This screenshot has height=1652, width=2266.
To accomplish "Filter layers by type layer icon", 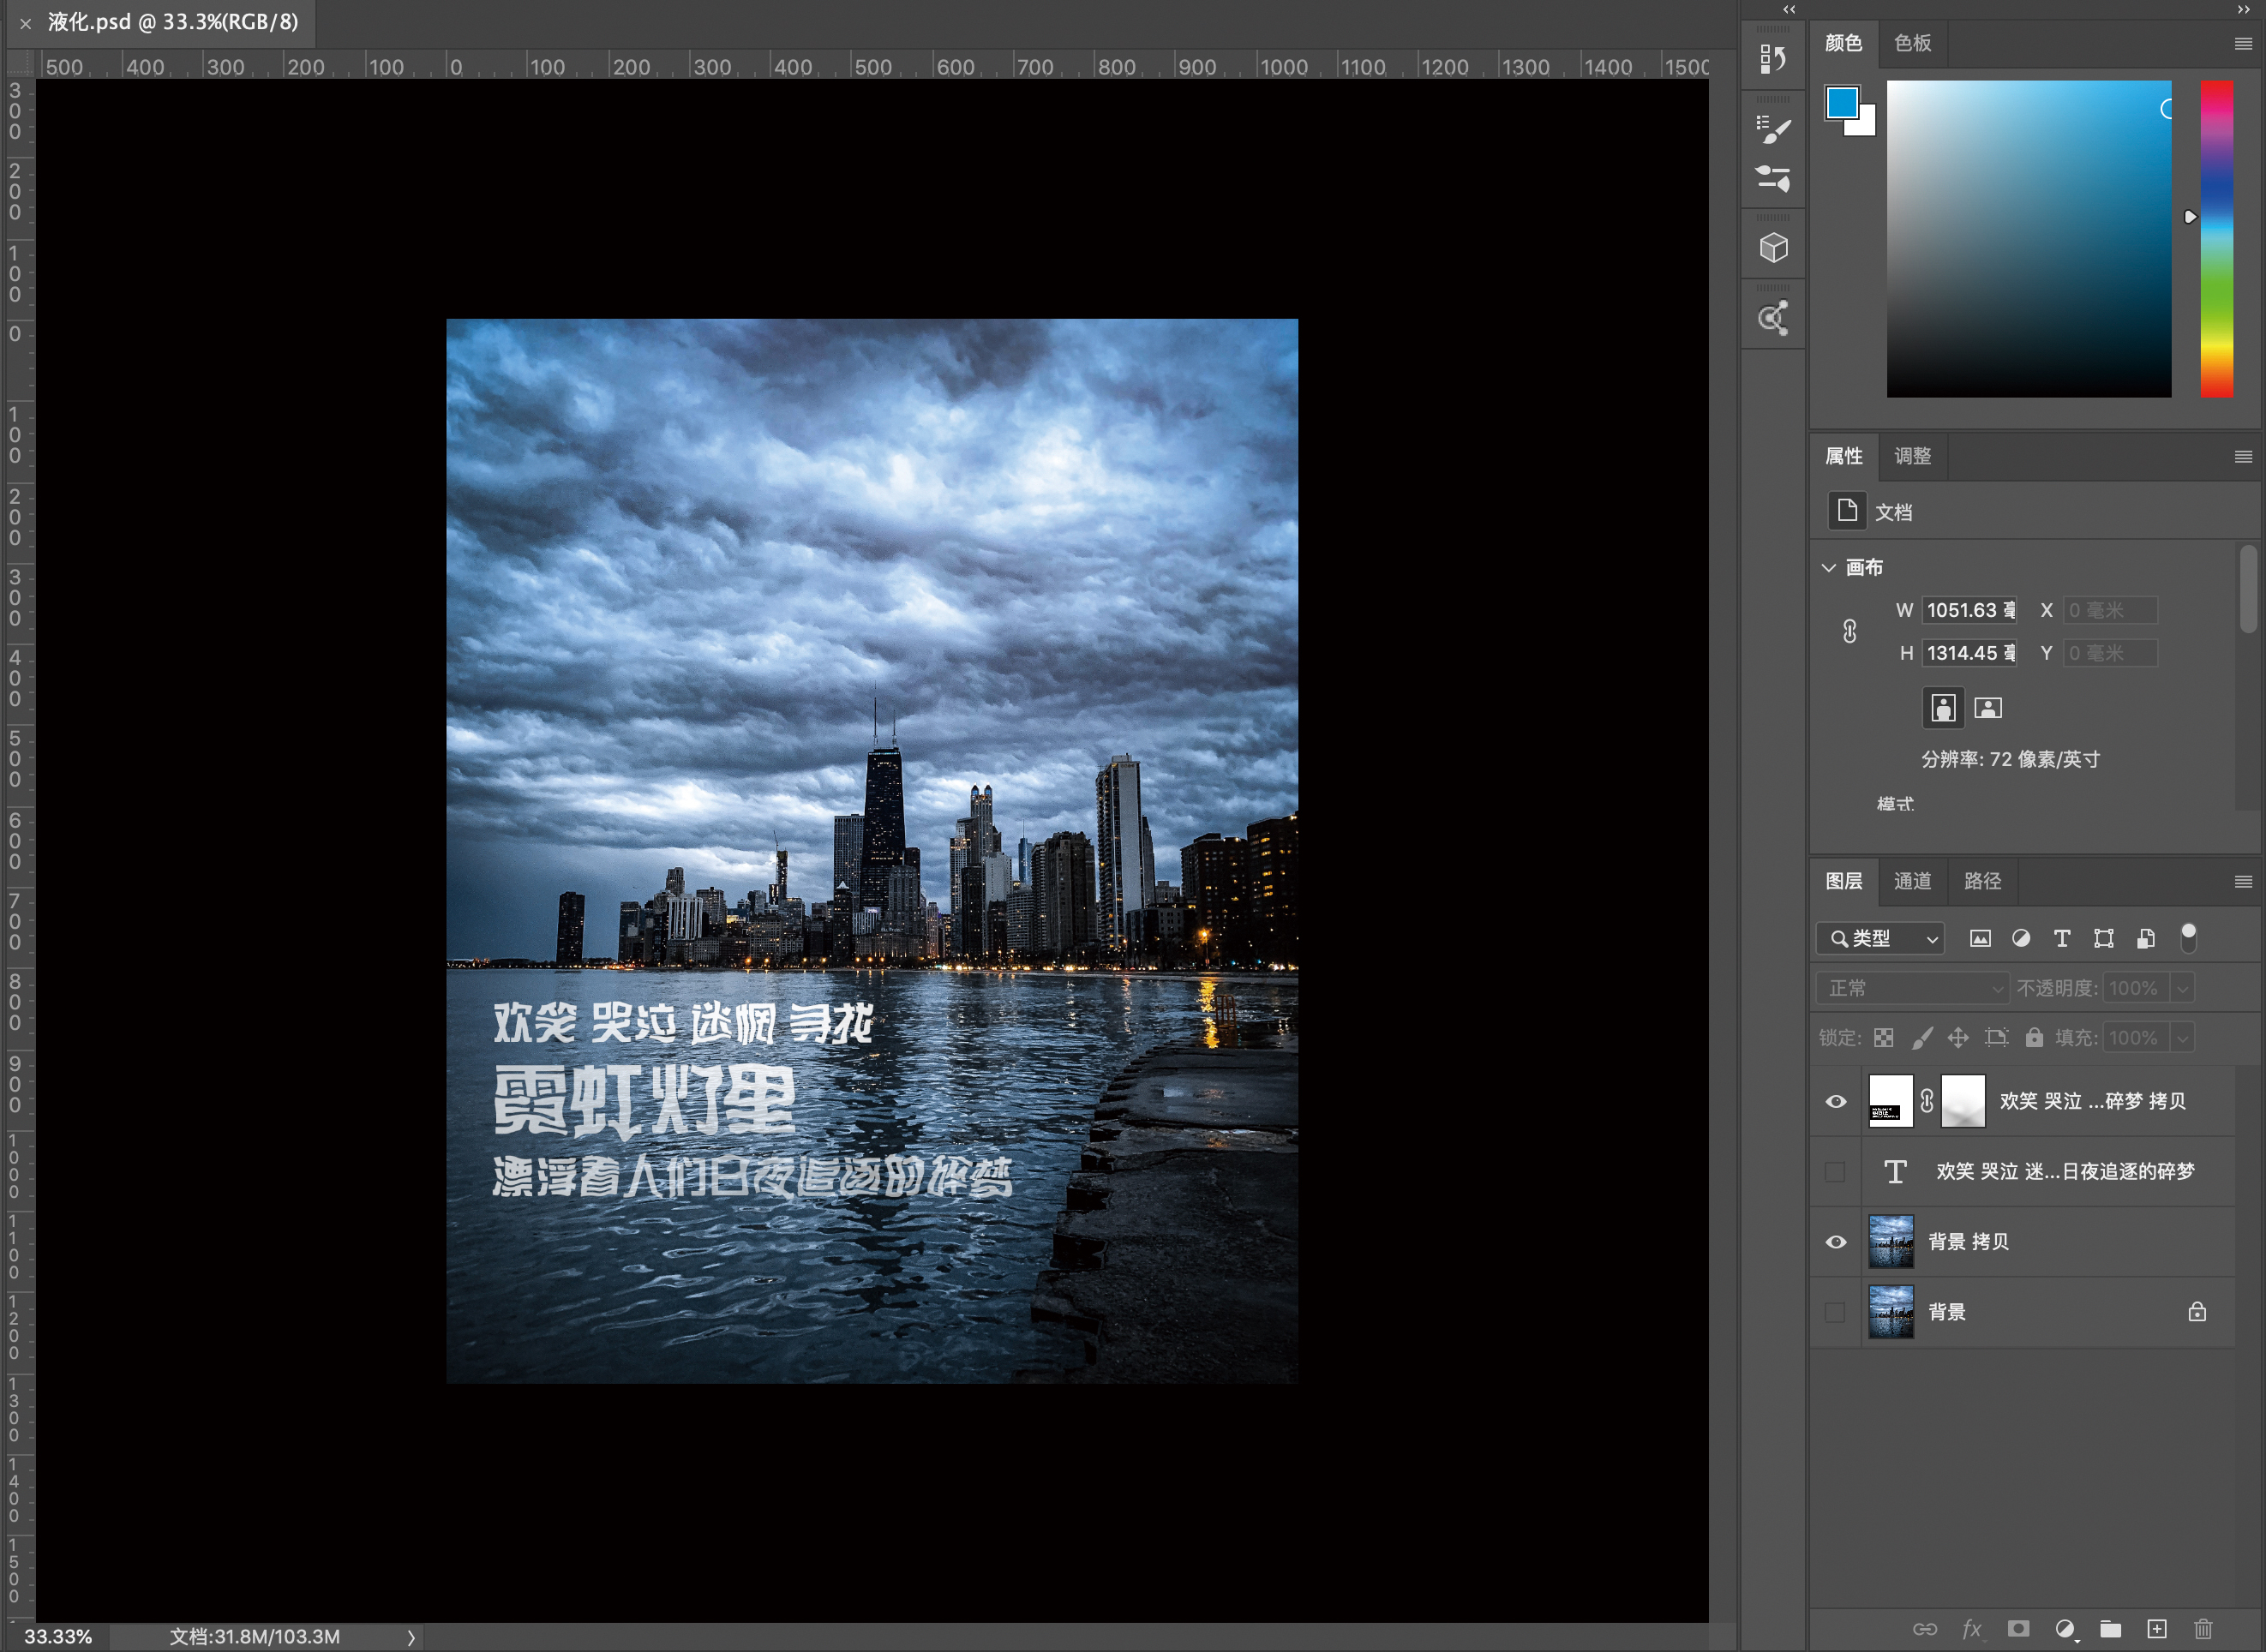I will pos(2062,938).
